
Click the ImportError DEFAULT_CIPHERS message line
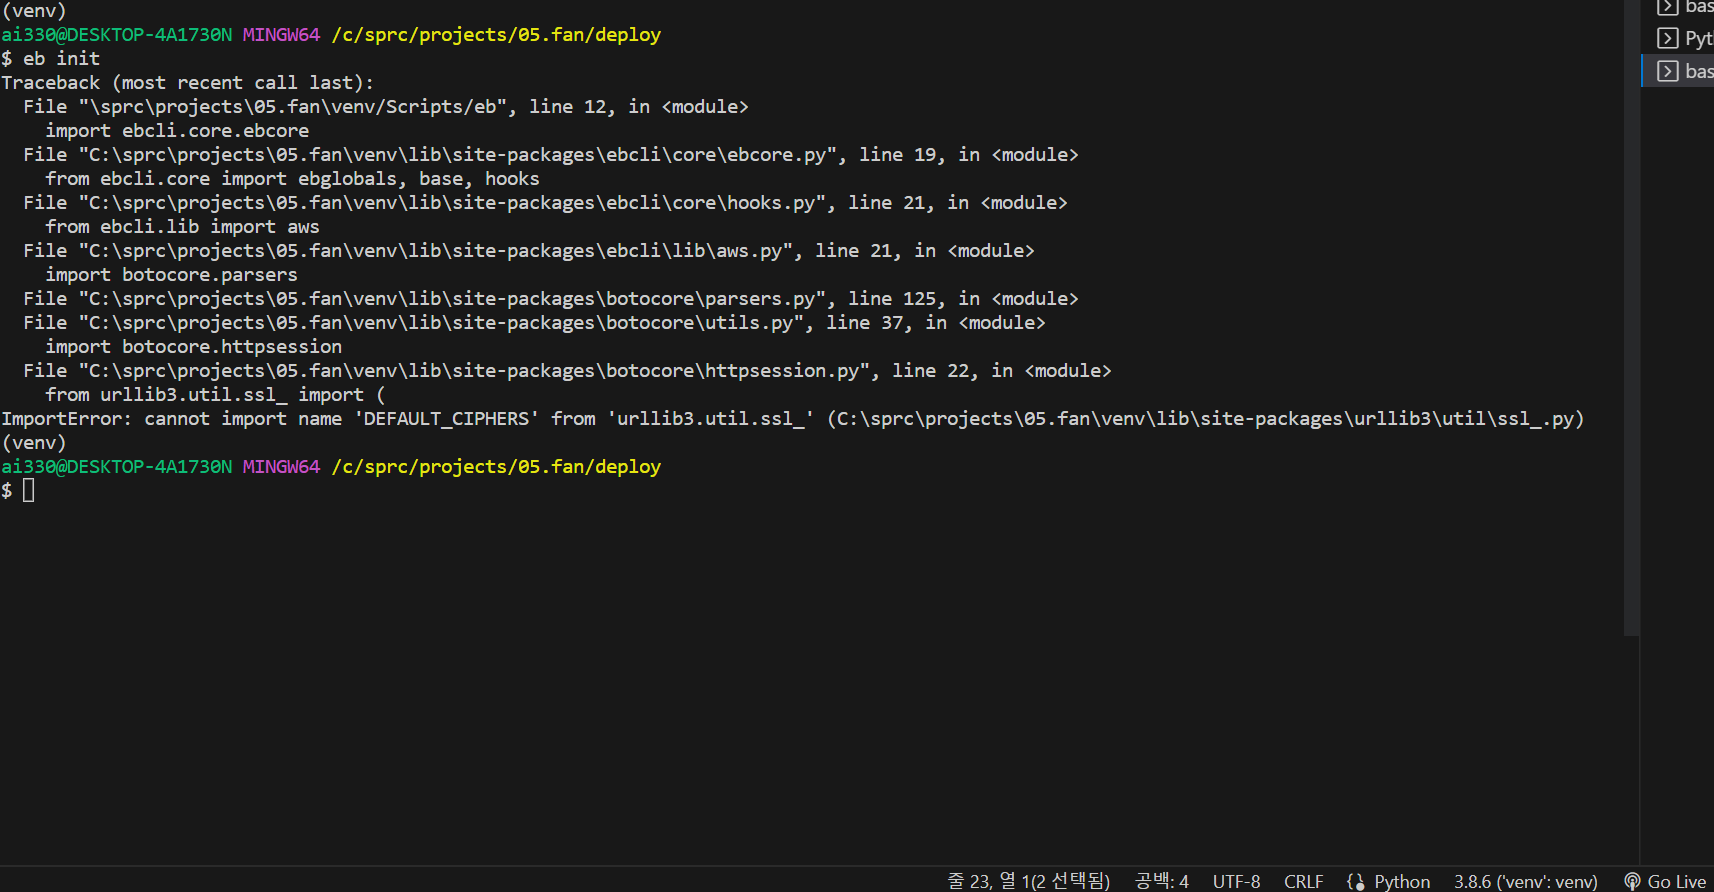point(793,419)
